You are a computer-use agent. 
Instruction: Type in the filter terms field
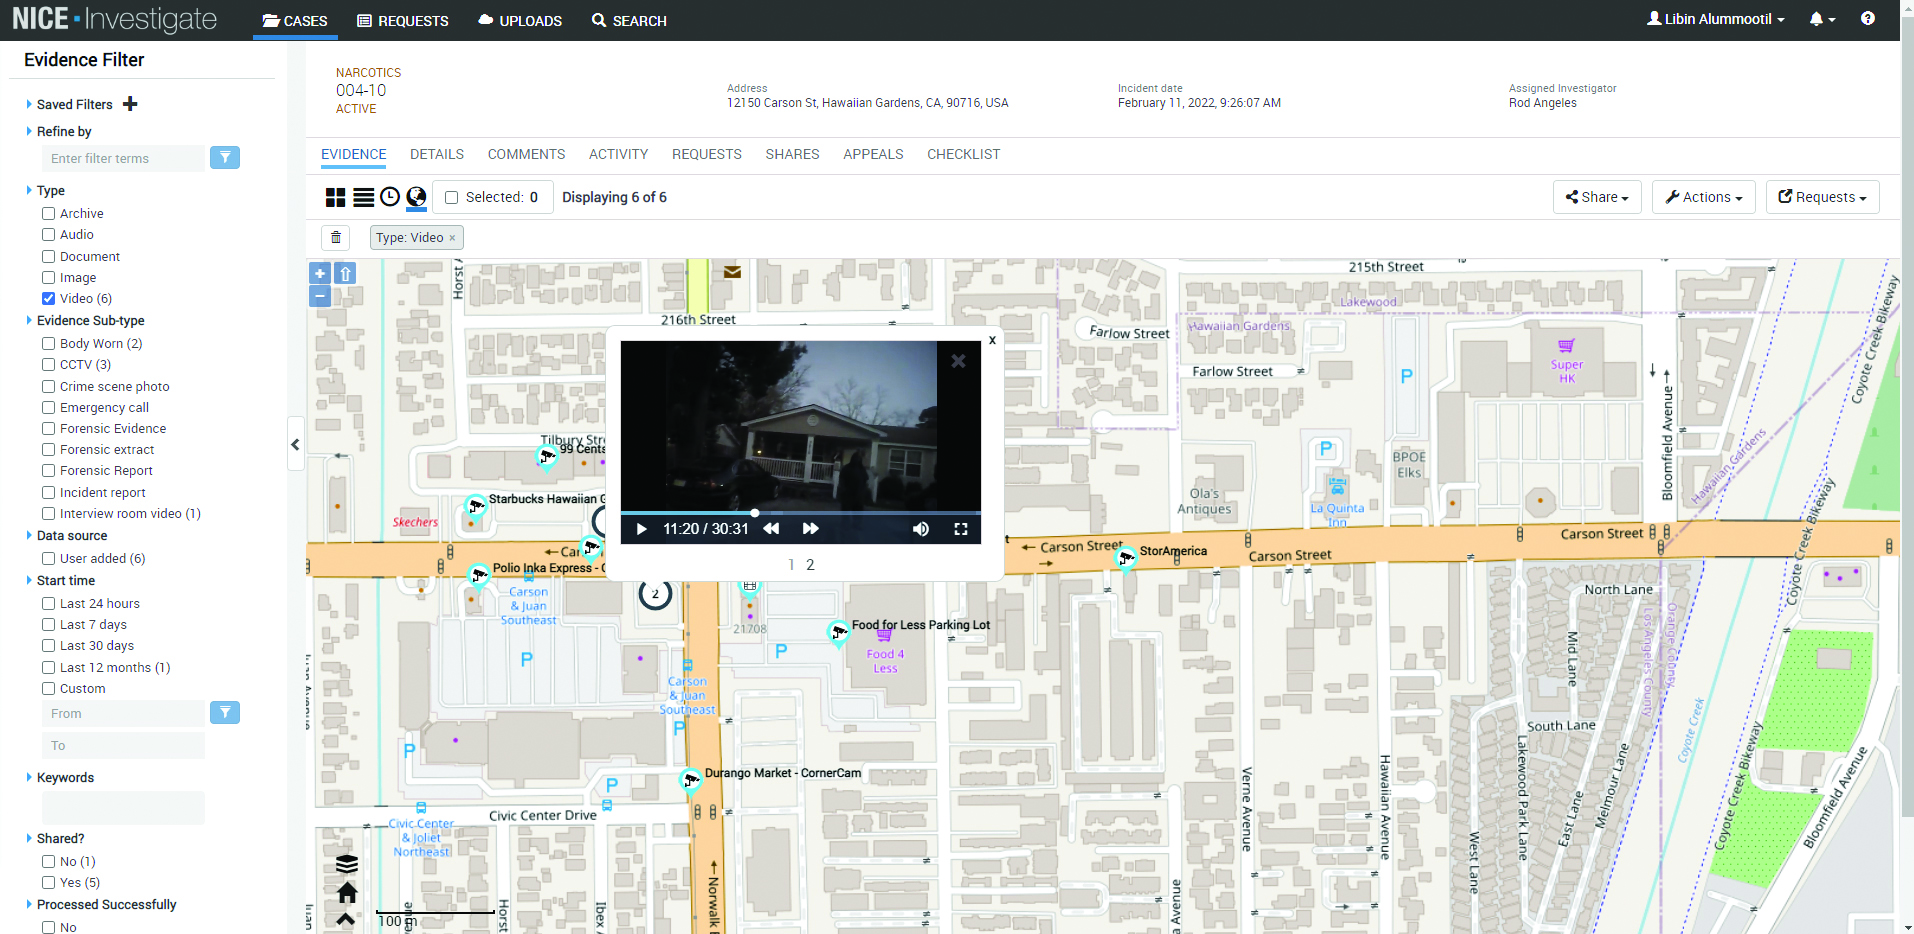[123, 158]
